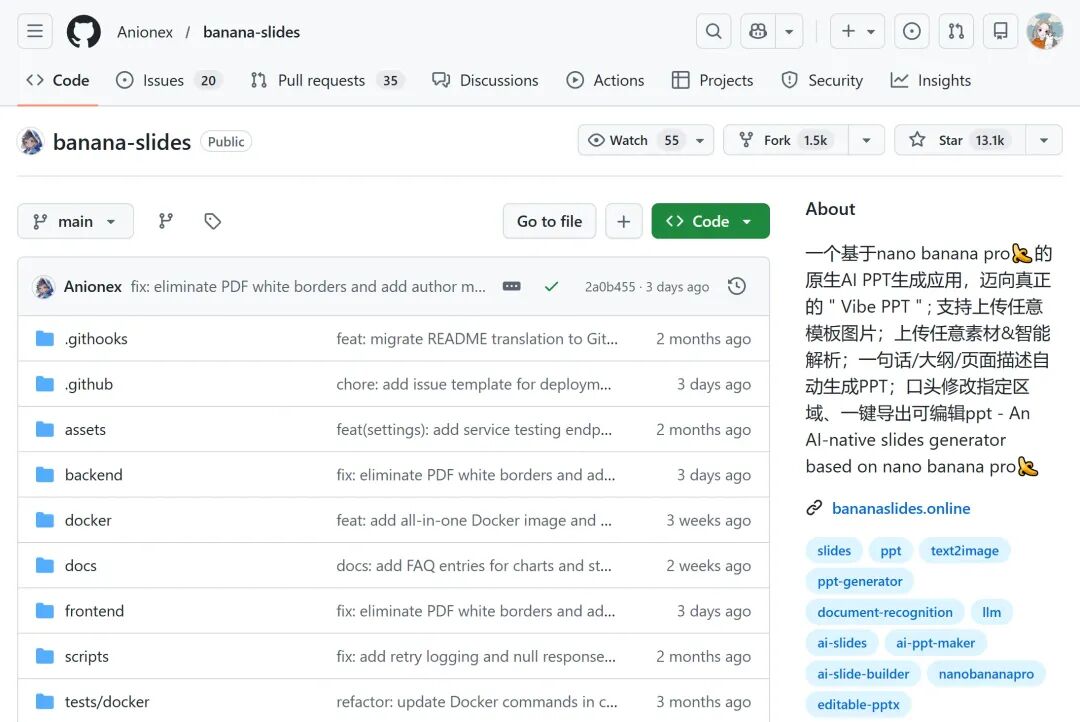Click the document-recognition topic tag
The image size is (1080, 722).
pos(885,612)
